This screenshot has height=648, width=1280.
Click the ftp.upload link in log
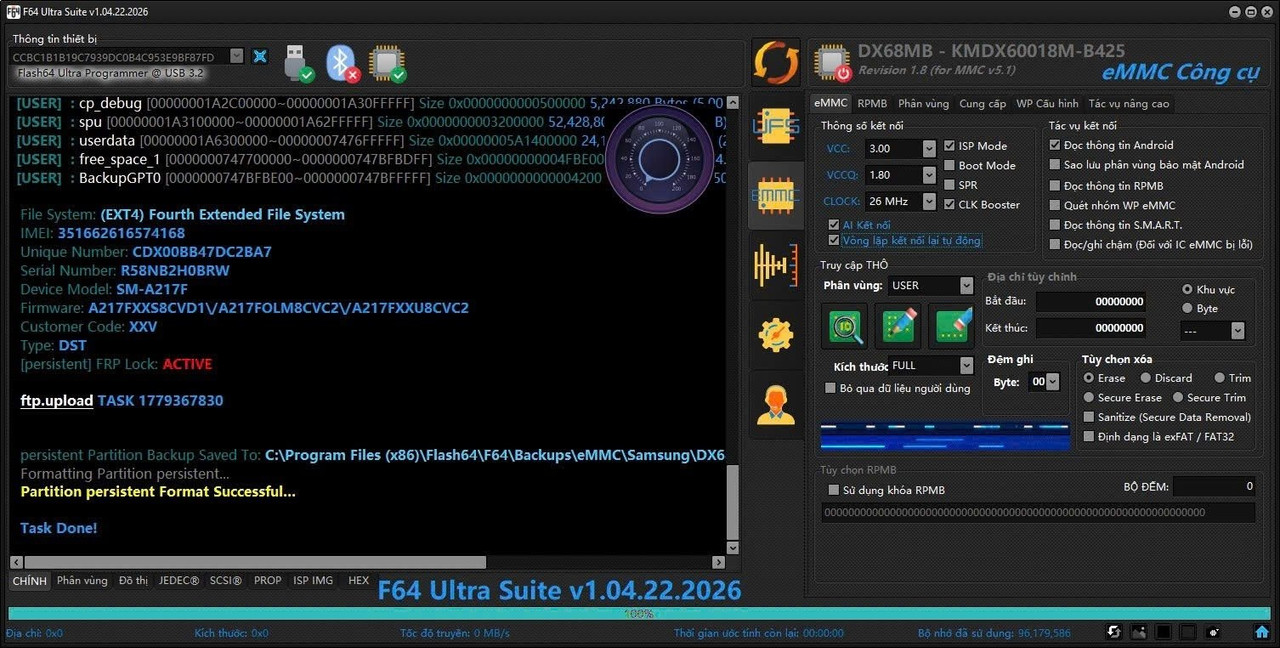coord(57,400)
